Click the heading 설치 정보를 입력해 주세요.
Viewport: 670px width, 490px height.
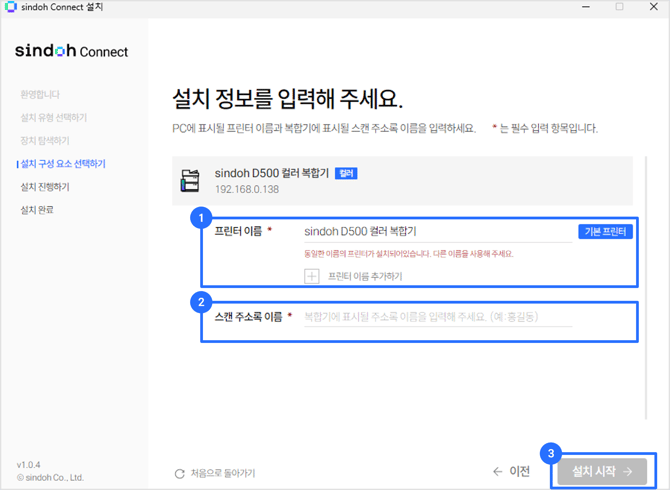pyautogui.click(x=288, y=99)
